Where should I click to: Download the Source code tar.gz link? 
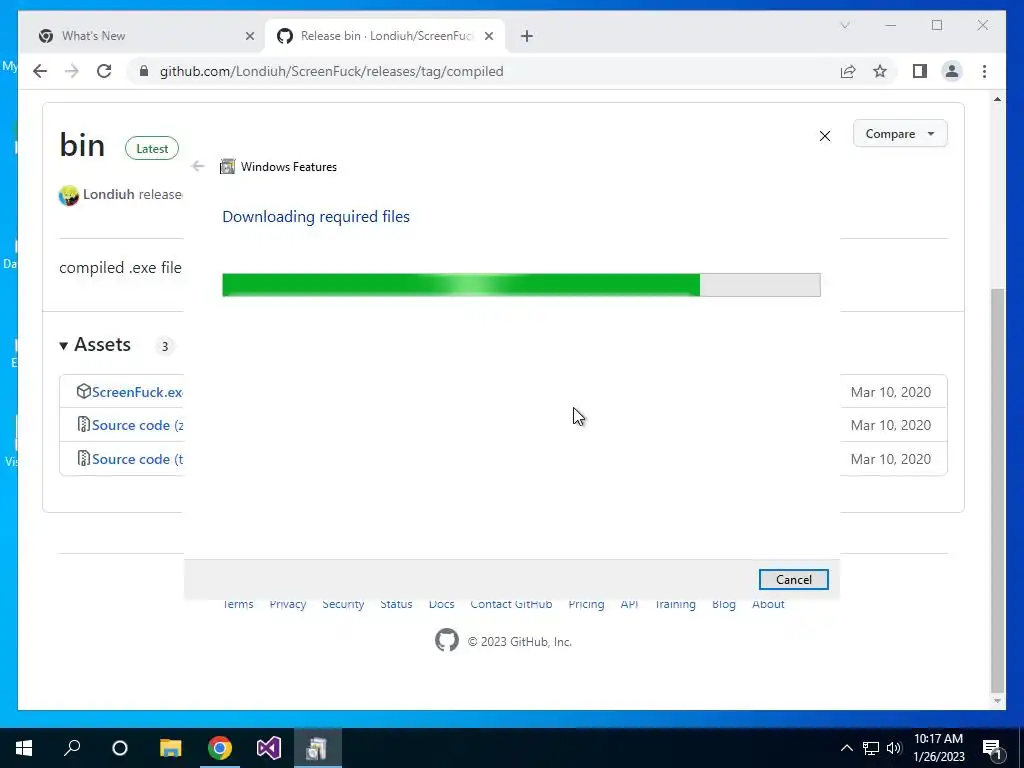tap(137, 459)
